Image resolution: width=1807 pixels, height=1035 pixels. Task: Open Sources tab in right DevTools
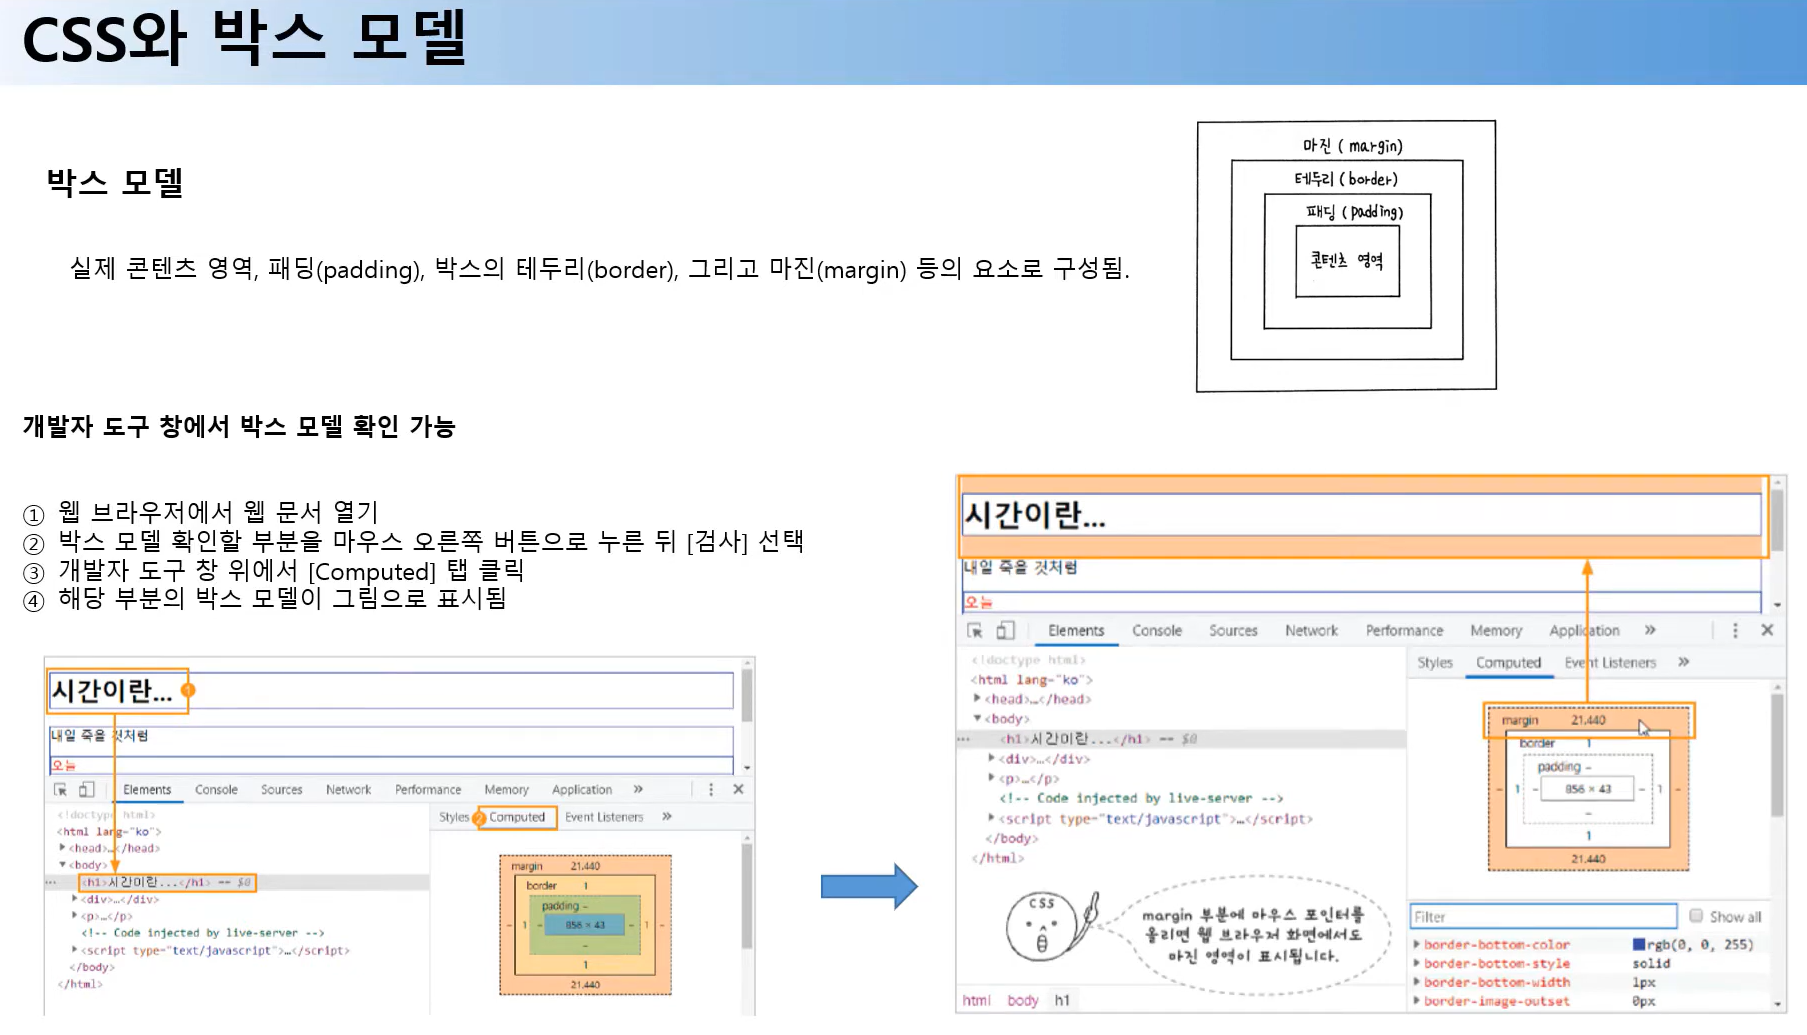click(1233, 631)
